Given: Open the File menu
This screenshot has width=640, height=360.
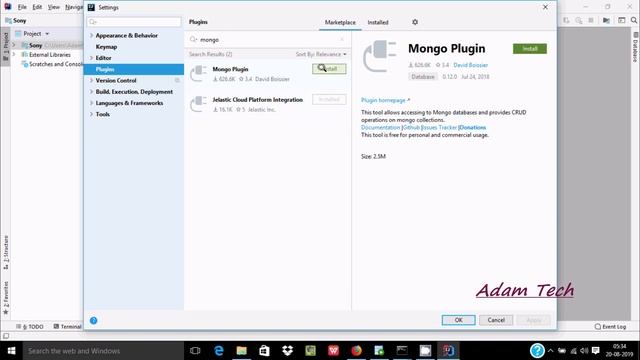Looking at the screenshot, I should click(x=22, y=7).
